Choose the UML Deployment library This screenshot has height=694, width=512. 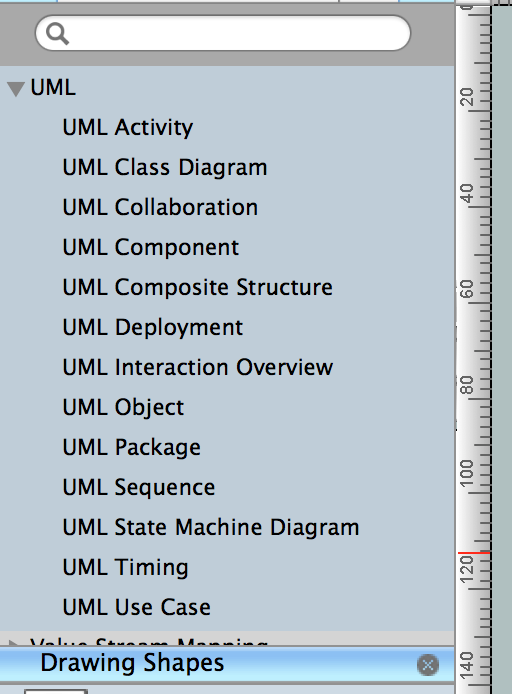pyautogui.click(x=152, y=328)
